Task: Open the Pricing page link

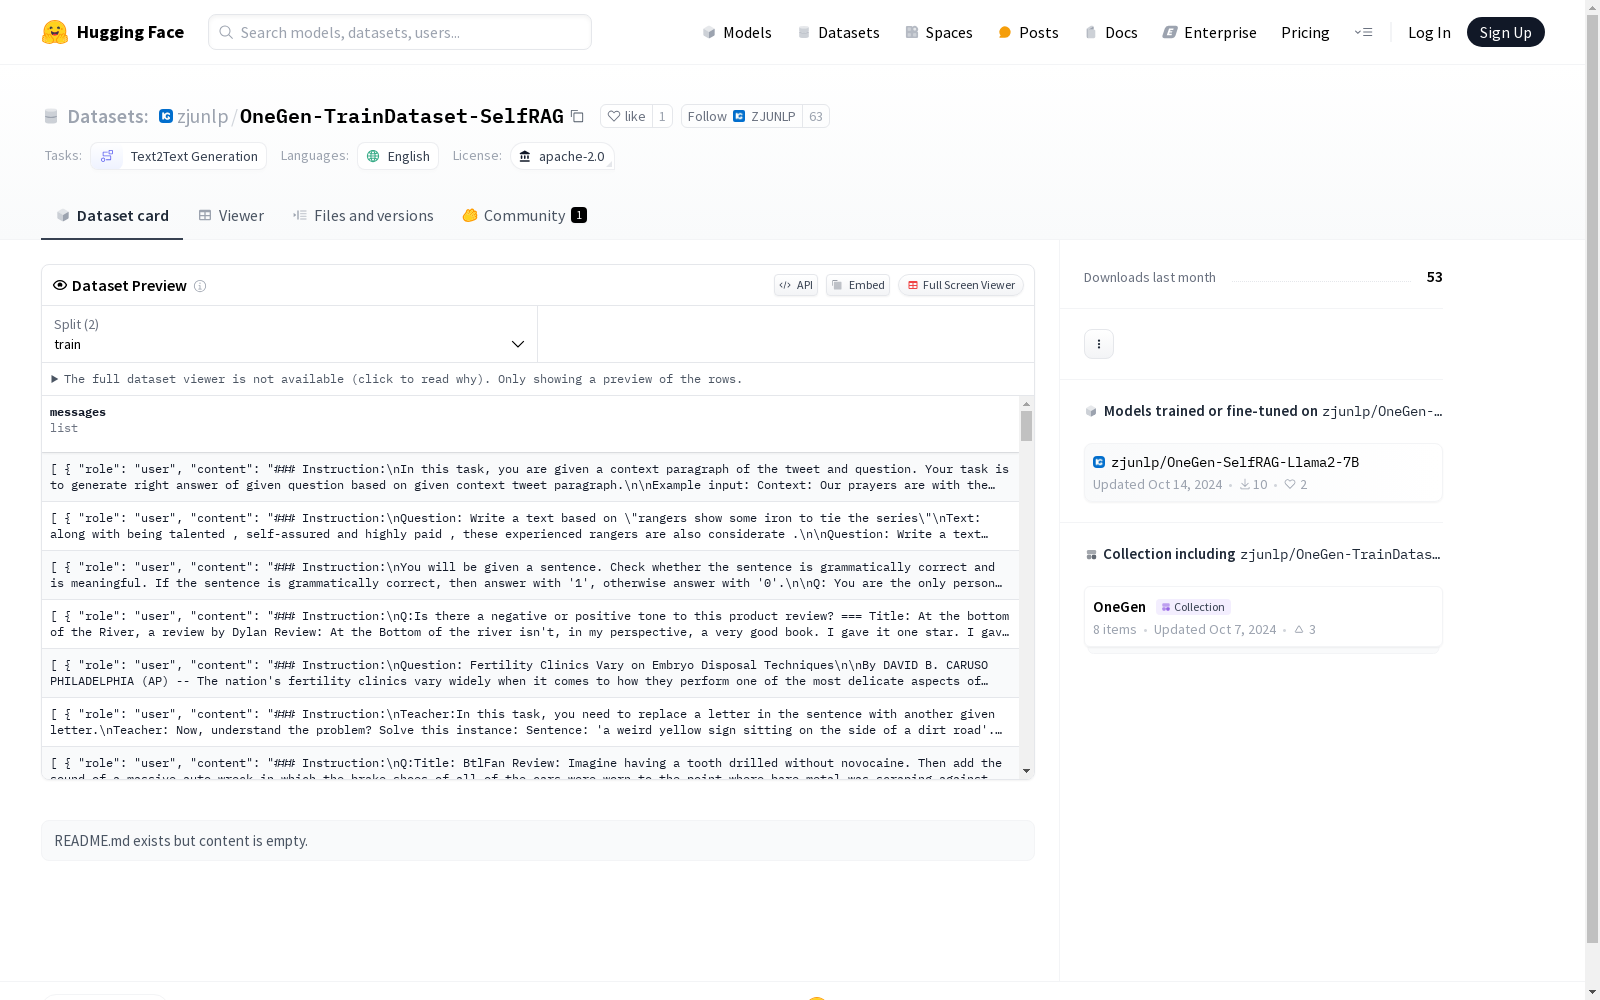Action: pyautogui.click(x=1305, y=32)
